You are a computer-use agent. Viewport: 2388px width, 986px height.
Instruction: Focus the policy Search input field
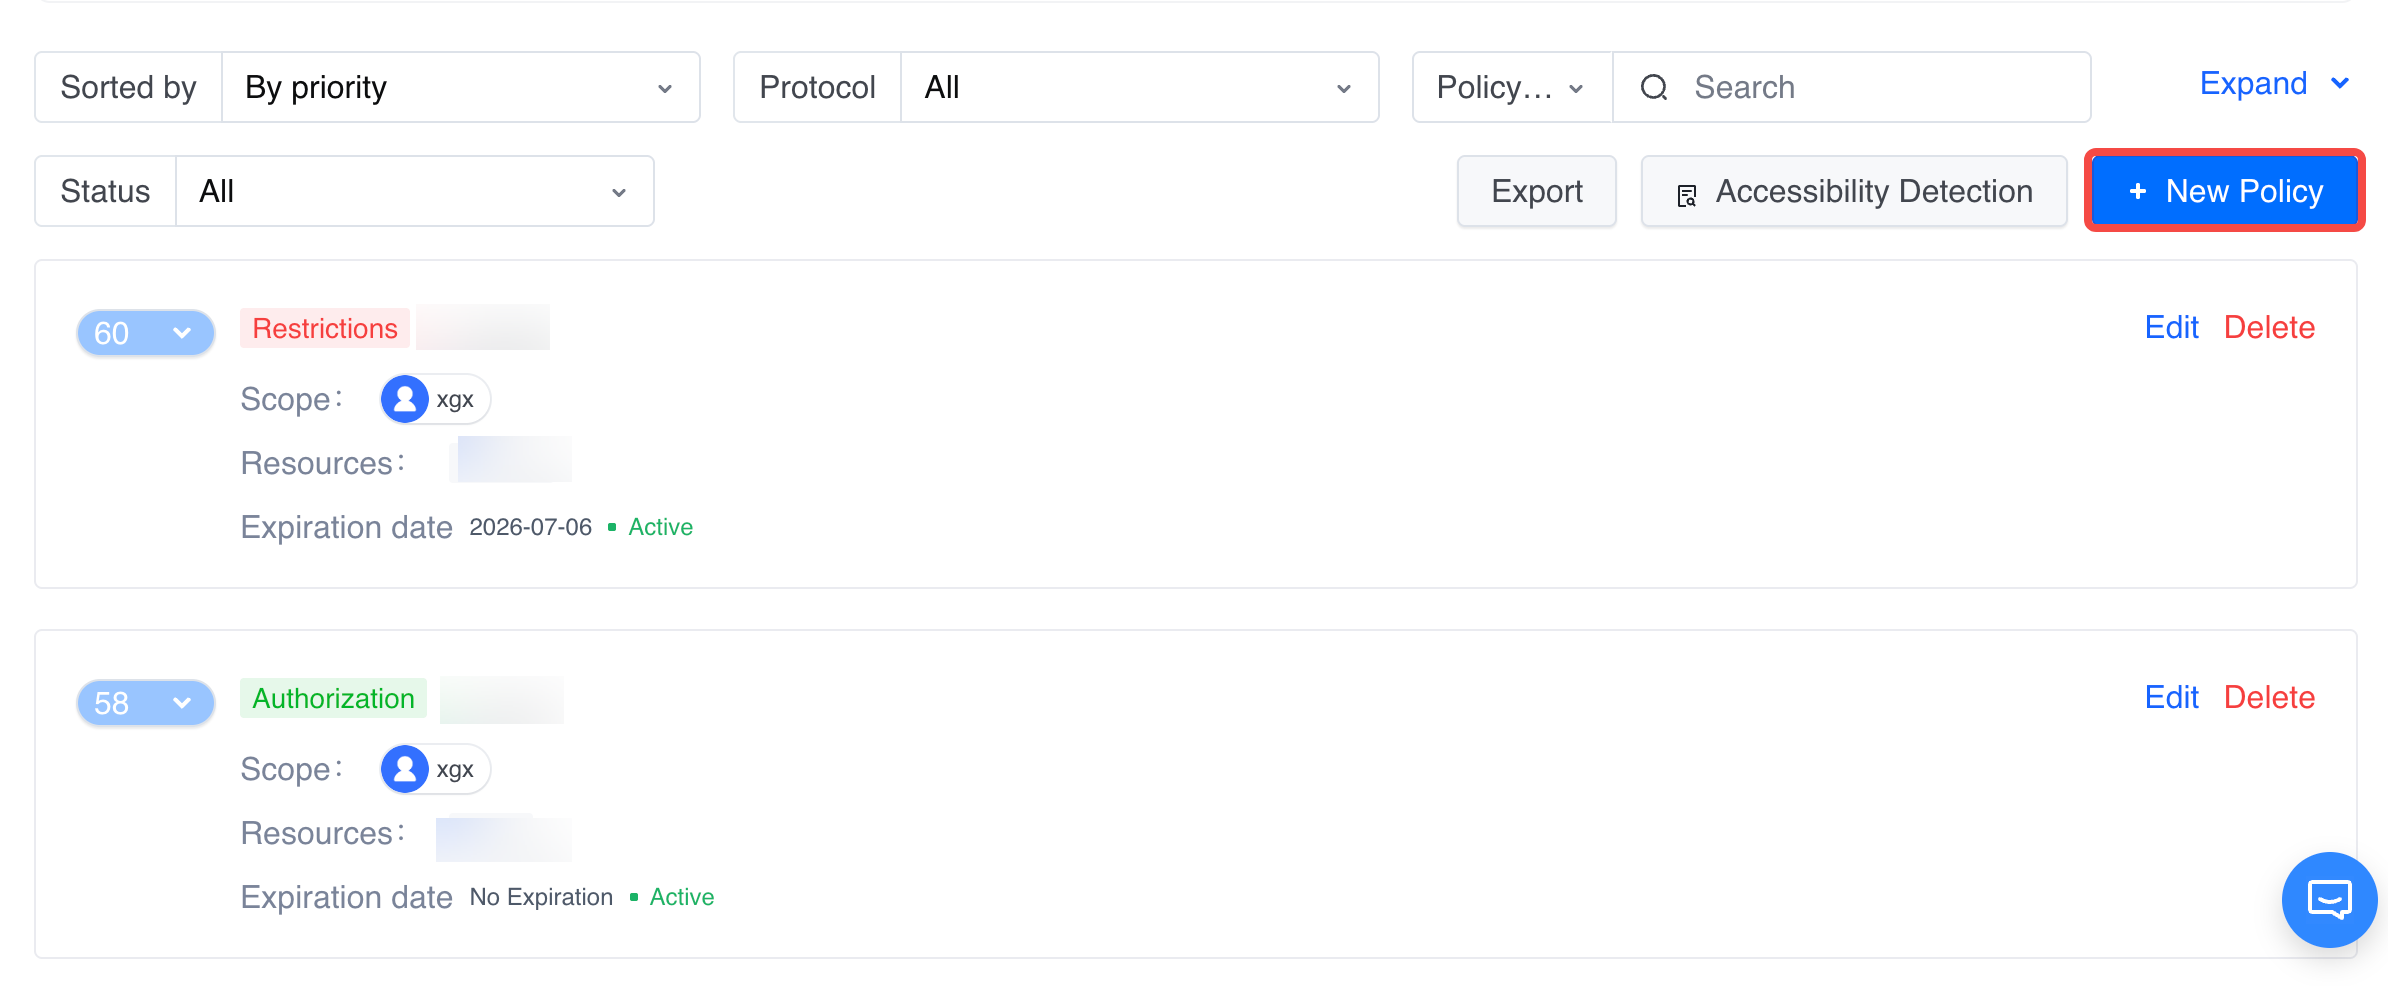pyautogui.click(x=1880, y=88)
